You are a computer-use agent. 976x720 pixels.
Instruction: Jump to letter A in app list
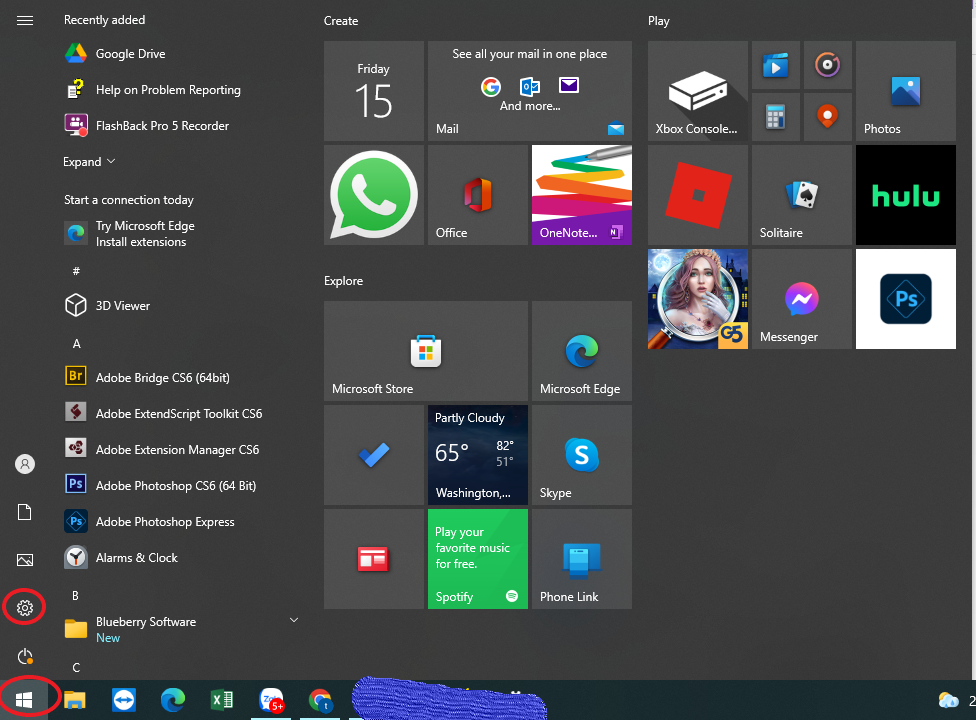click(x=77, y=344)
